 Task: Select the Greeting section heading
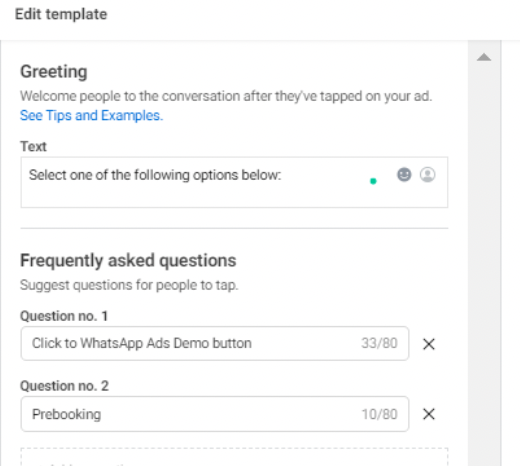point(54,72)
